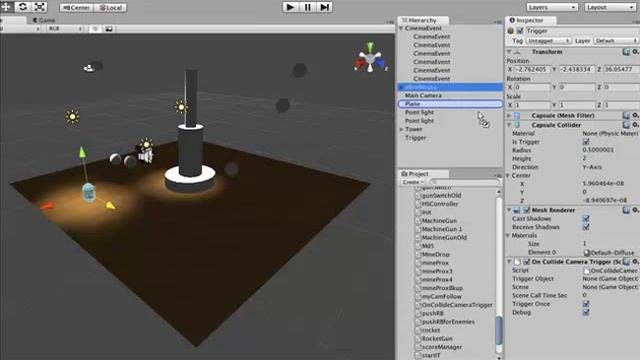Image resolution: width=640 pixels, height=360 pixels.
Task: Click the red X-axis arrow of the move gizmo
Action: 47,207
